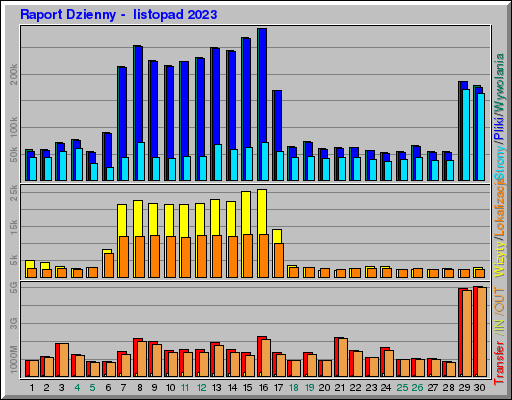Click the blue files bar for day 8
Image resolution: width=512 pixels, height=400 pixels.
click(139, 94)
